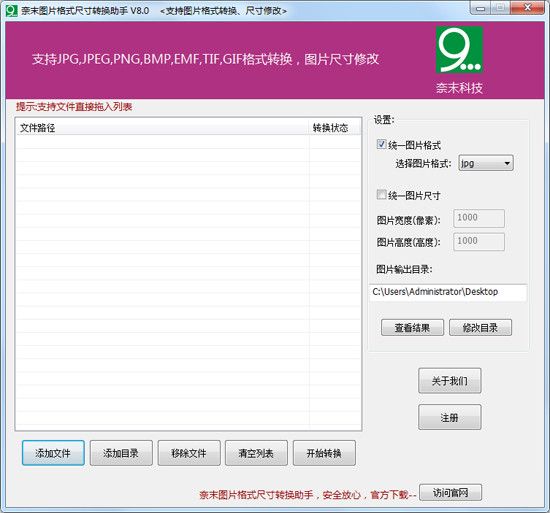Open 查看结果 to view the output

click(412, 328)
